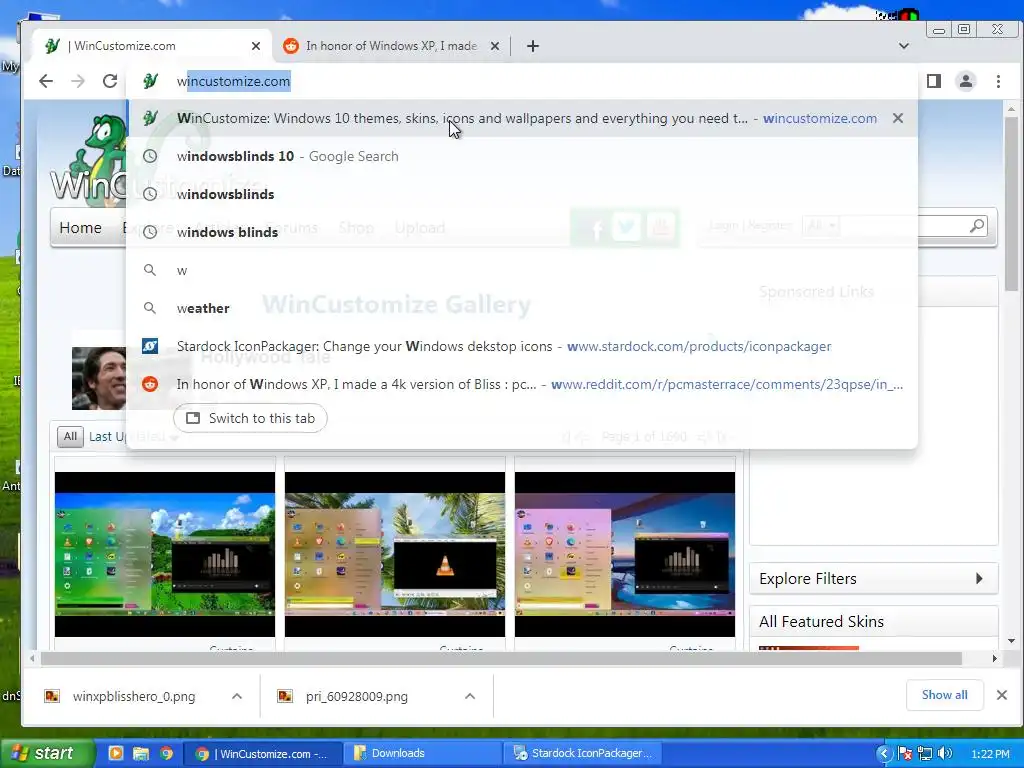Expand hidden tray icons arrow
The height and width of the screenshot is (768, 1024).
tap(884, 754)
